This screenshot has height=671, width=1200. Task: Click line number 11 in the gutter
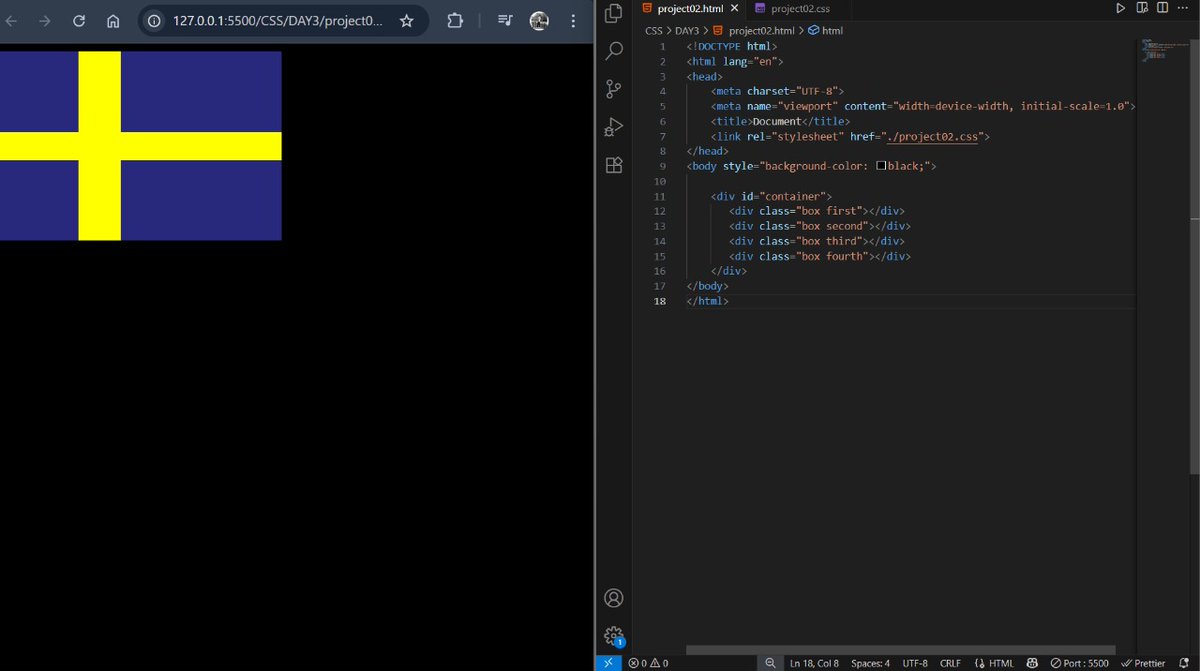(659, 196)
